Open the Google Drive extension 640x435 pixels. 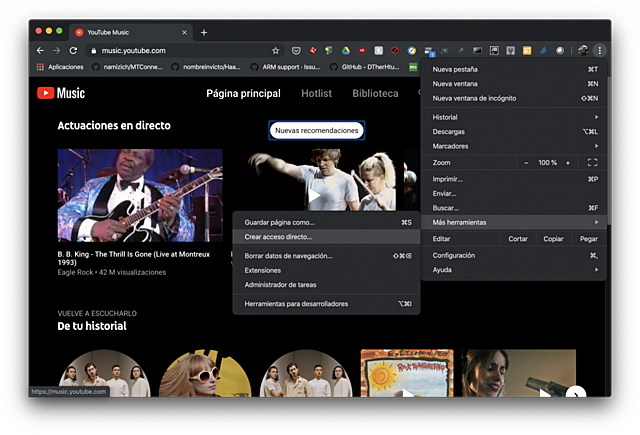point(346,51)
